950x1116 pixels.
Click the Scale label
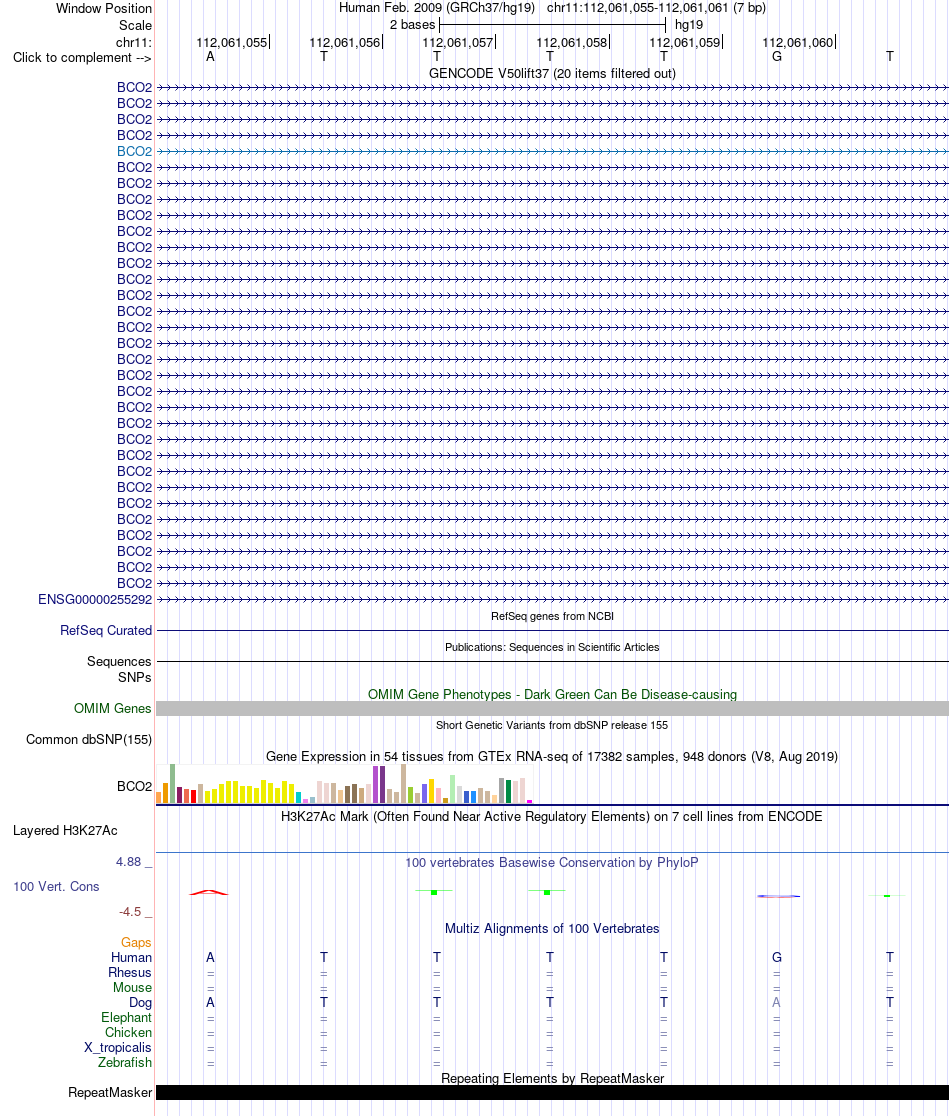(x=135, y=25)
